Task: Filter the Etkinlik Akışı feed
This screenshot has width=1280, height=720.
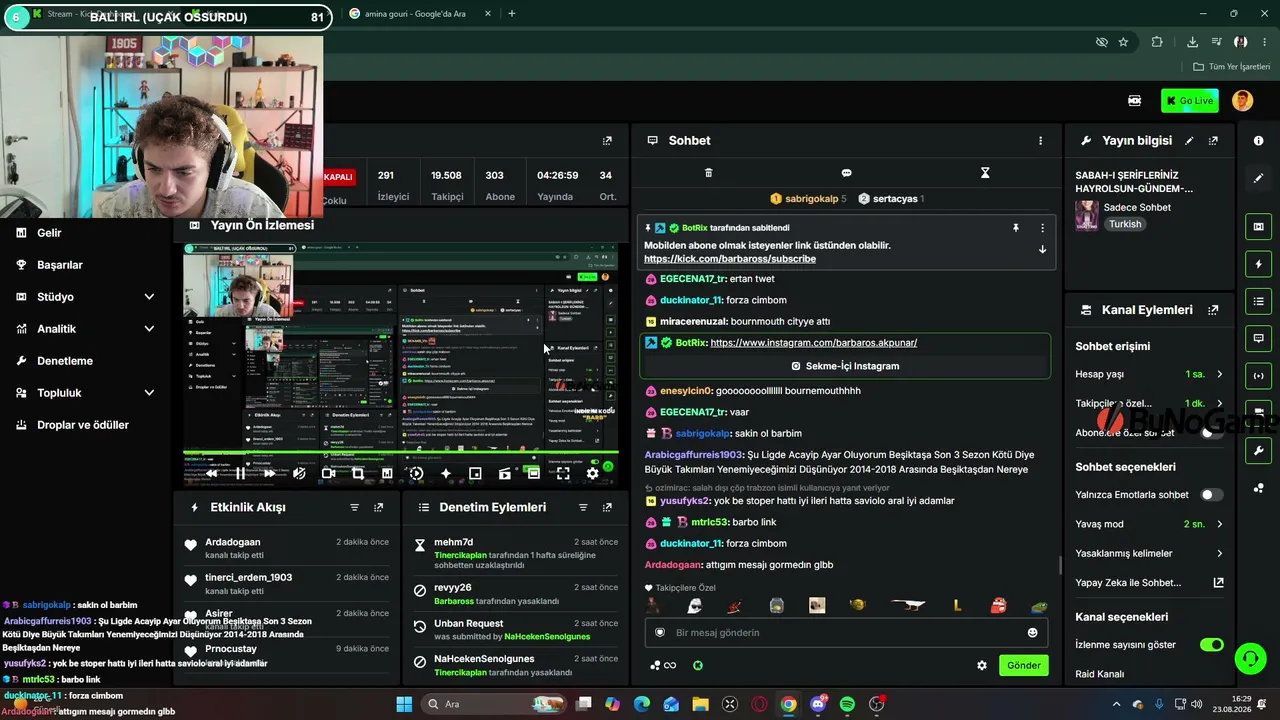Action: click(x=354, y=508)
